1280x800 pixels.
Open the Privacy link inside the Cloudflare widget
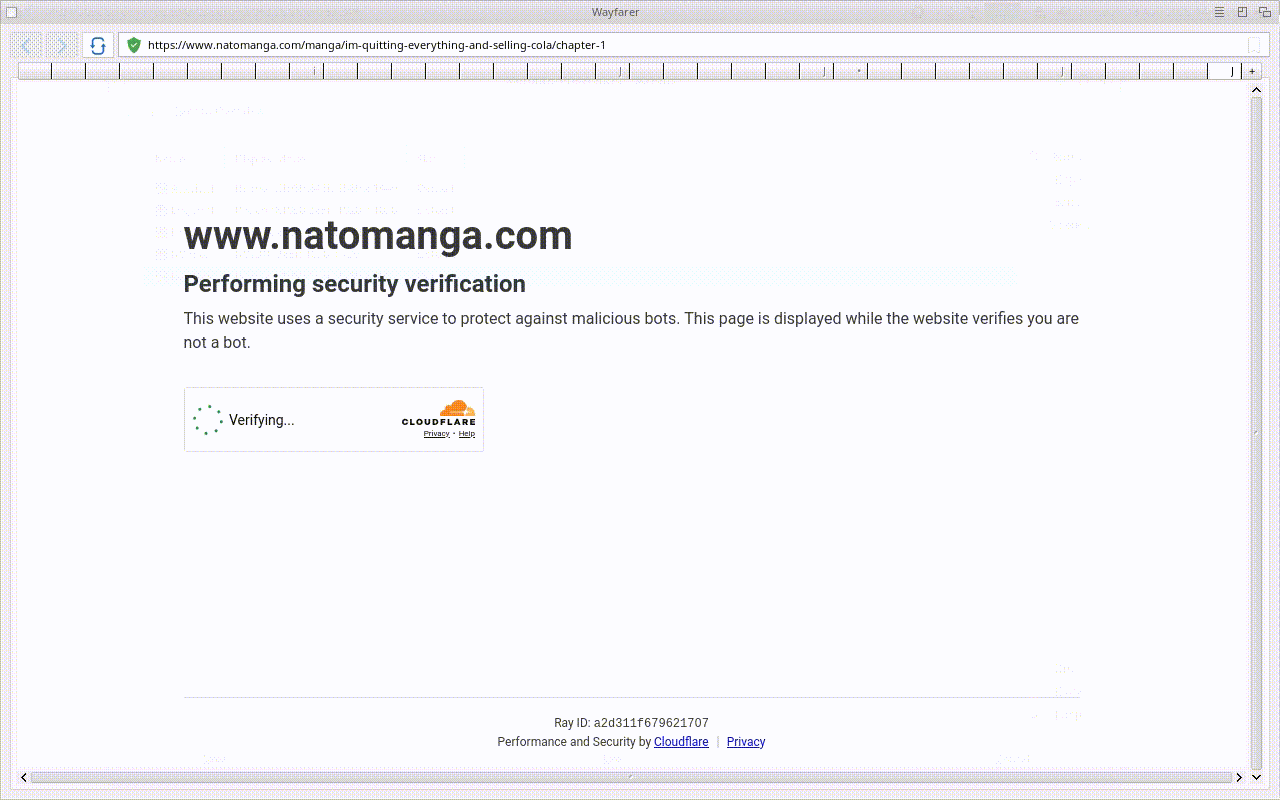pos(436,434)
